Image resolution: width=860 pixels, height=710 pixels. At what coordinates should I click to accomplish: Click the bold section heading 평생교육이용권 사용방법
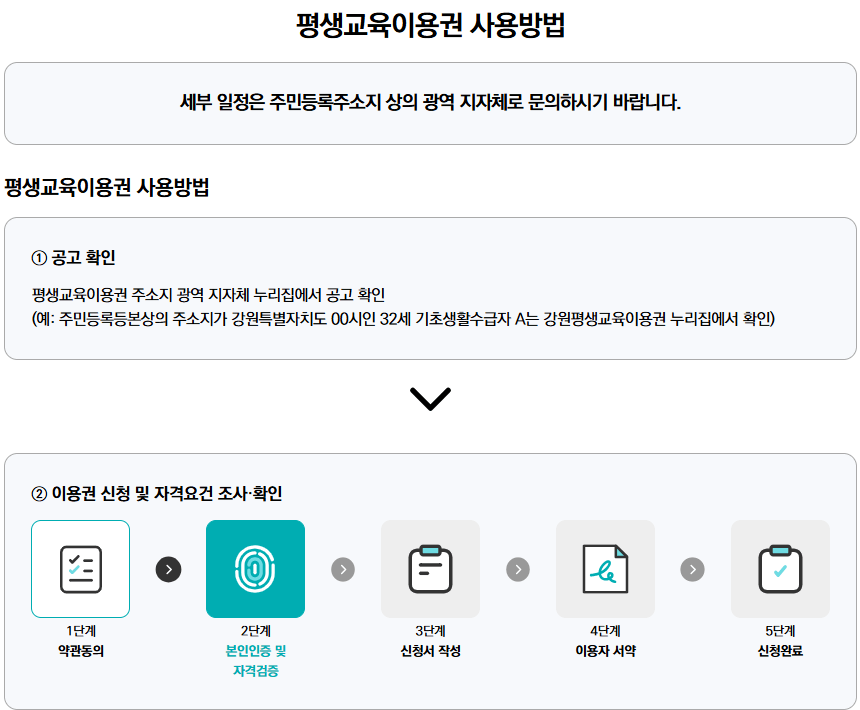[x=107, y=187]
